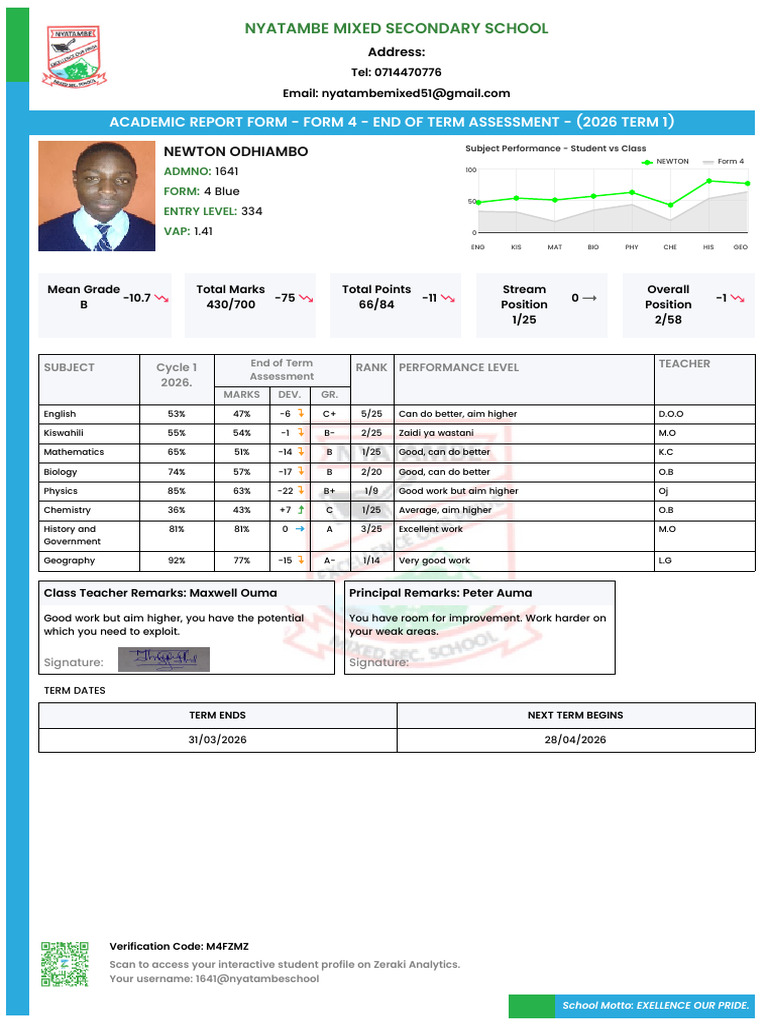Click the Mean Grade downward trend arrow
Screen dimensions: 768x1024
(162, 298)
